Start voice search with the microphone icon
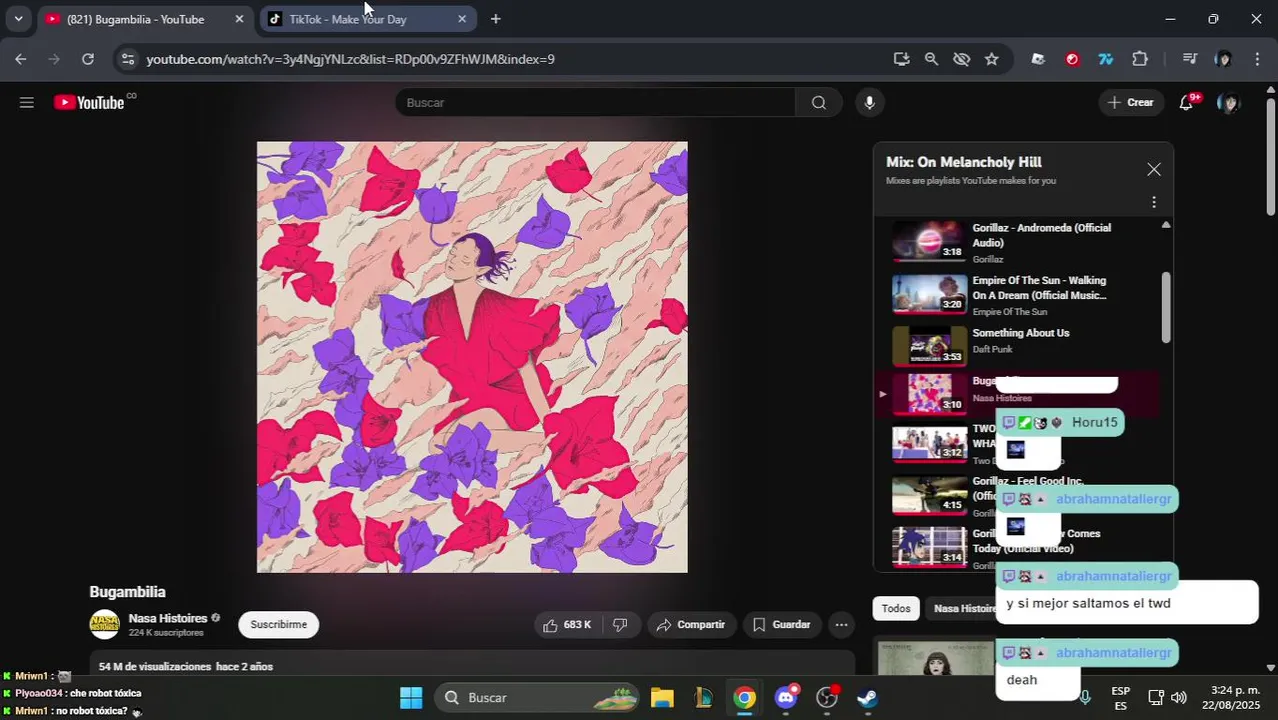Screen dimensions: 1278x720 pos(869,102)
